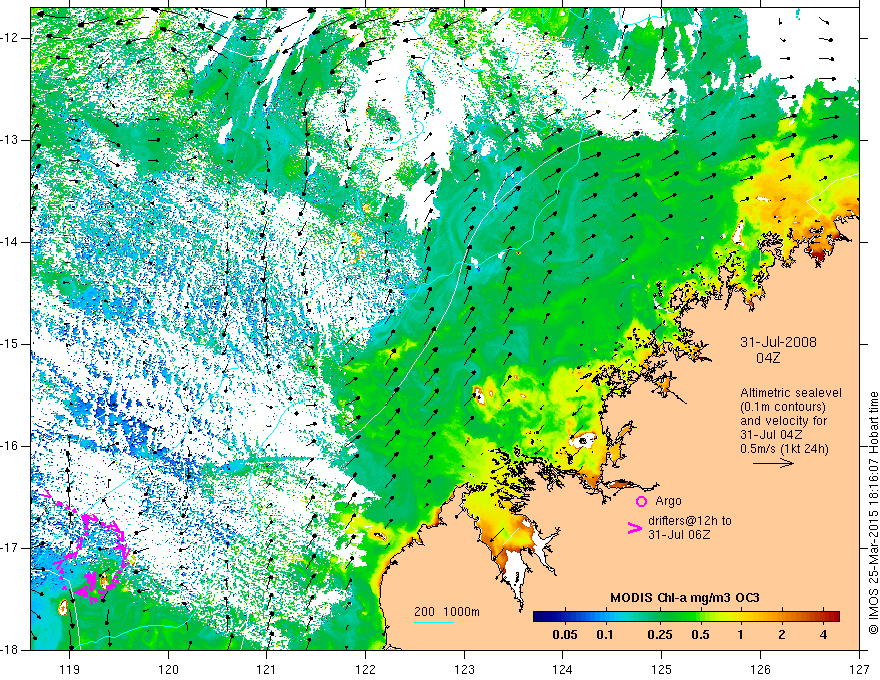Click colorbar tick label 1
The image size is (880, 680).
pyautogui.click(x=740, y=635)
